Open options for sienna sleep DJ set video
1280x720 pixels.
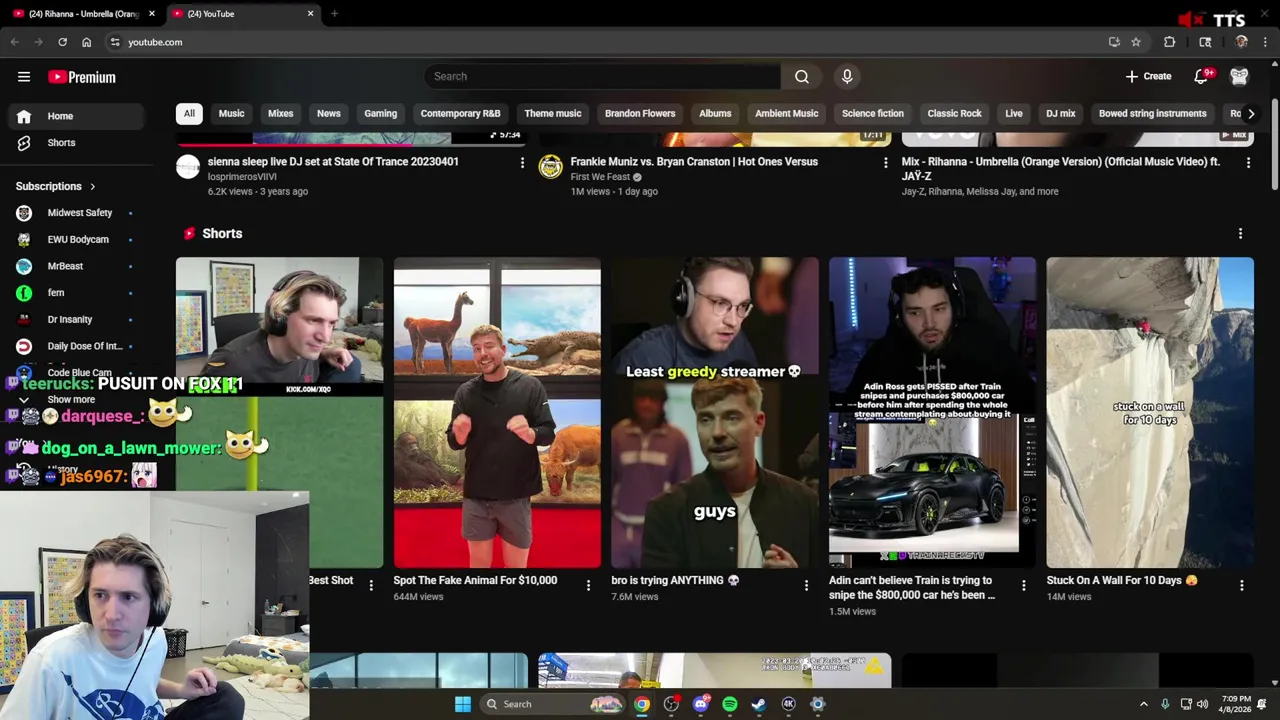tap(521, 163)
